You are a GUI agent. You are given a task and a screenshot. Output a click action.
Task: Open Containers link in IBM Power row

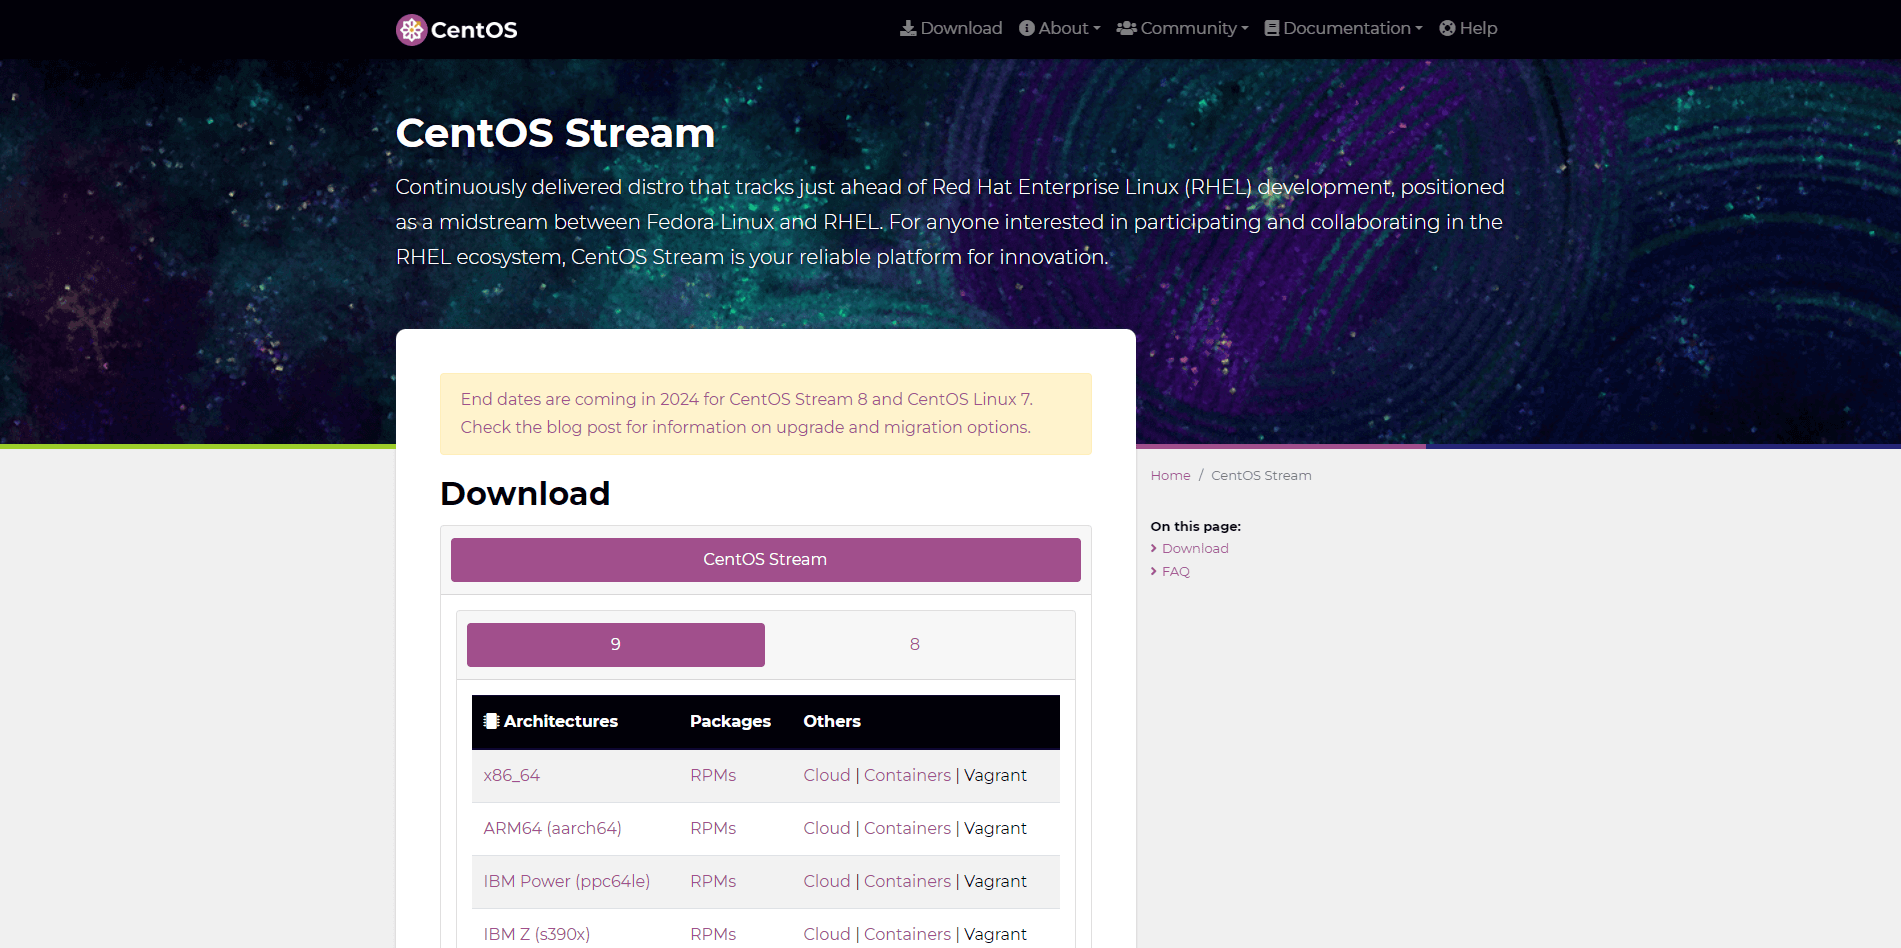pos(908,881)
